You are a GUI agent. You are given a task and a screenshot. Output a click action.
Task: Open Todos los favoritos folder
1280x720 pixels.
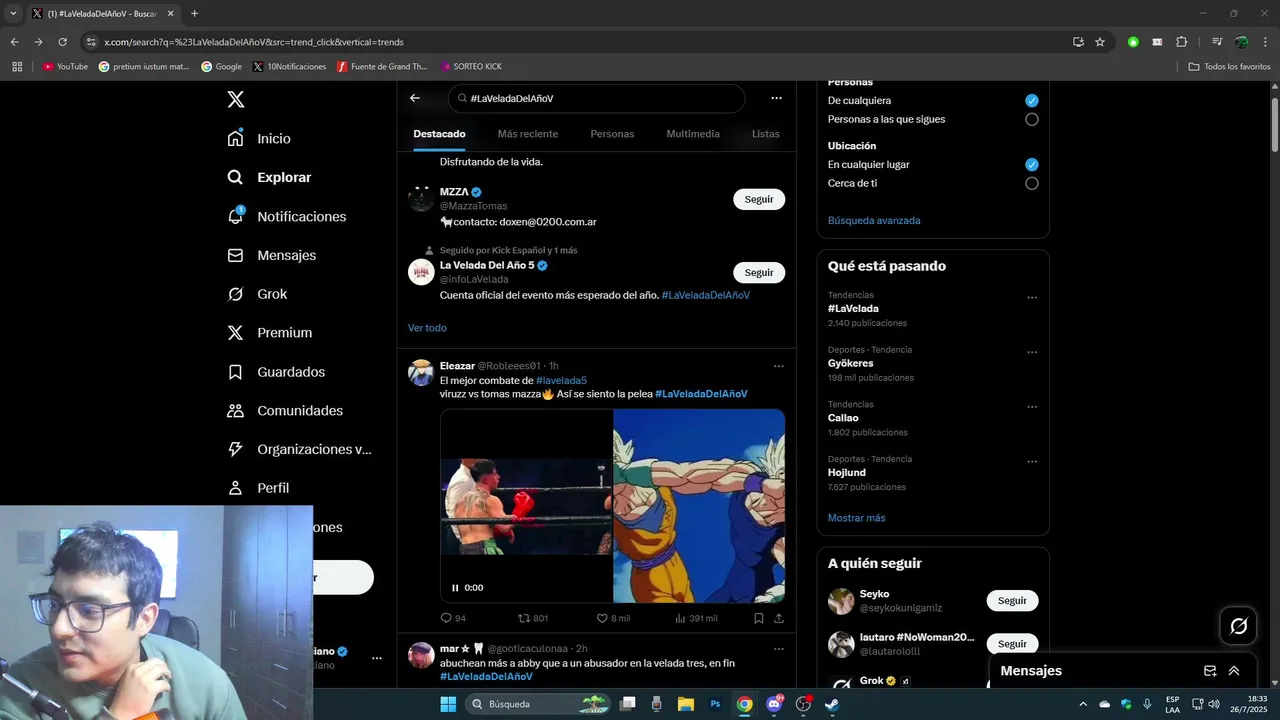point(1229,67)
